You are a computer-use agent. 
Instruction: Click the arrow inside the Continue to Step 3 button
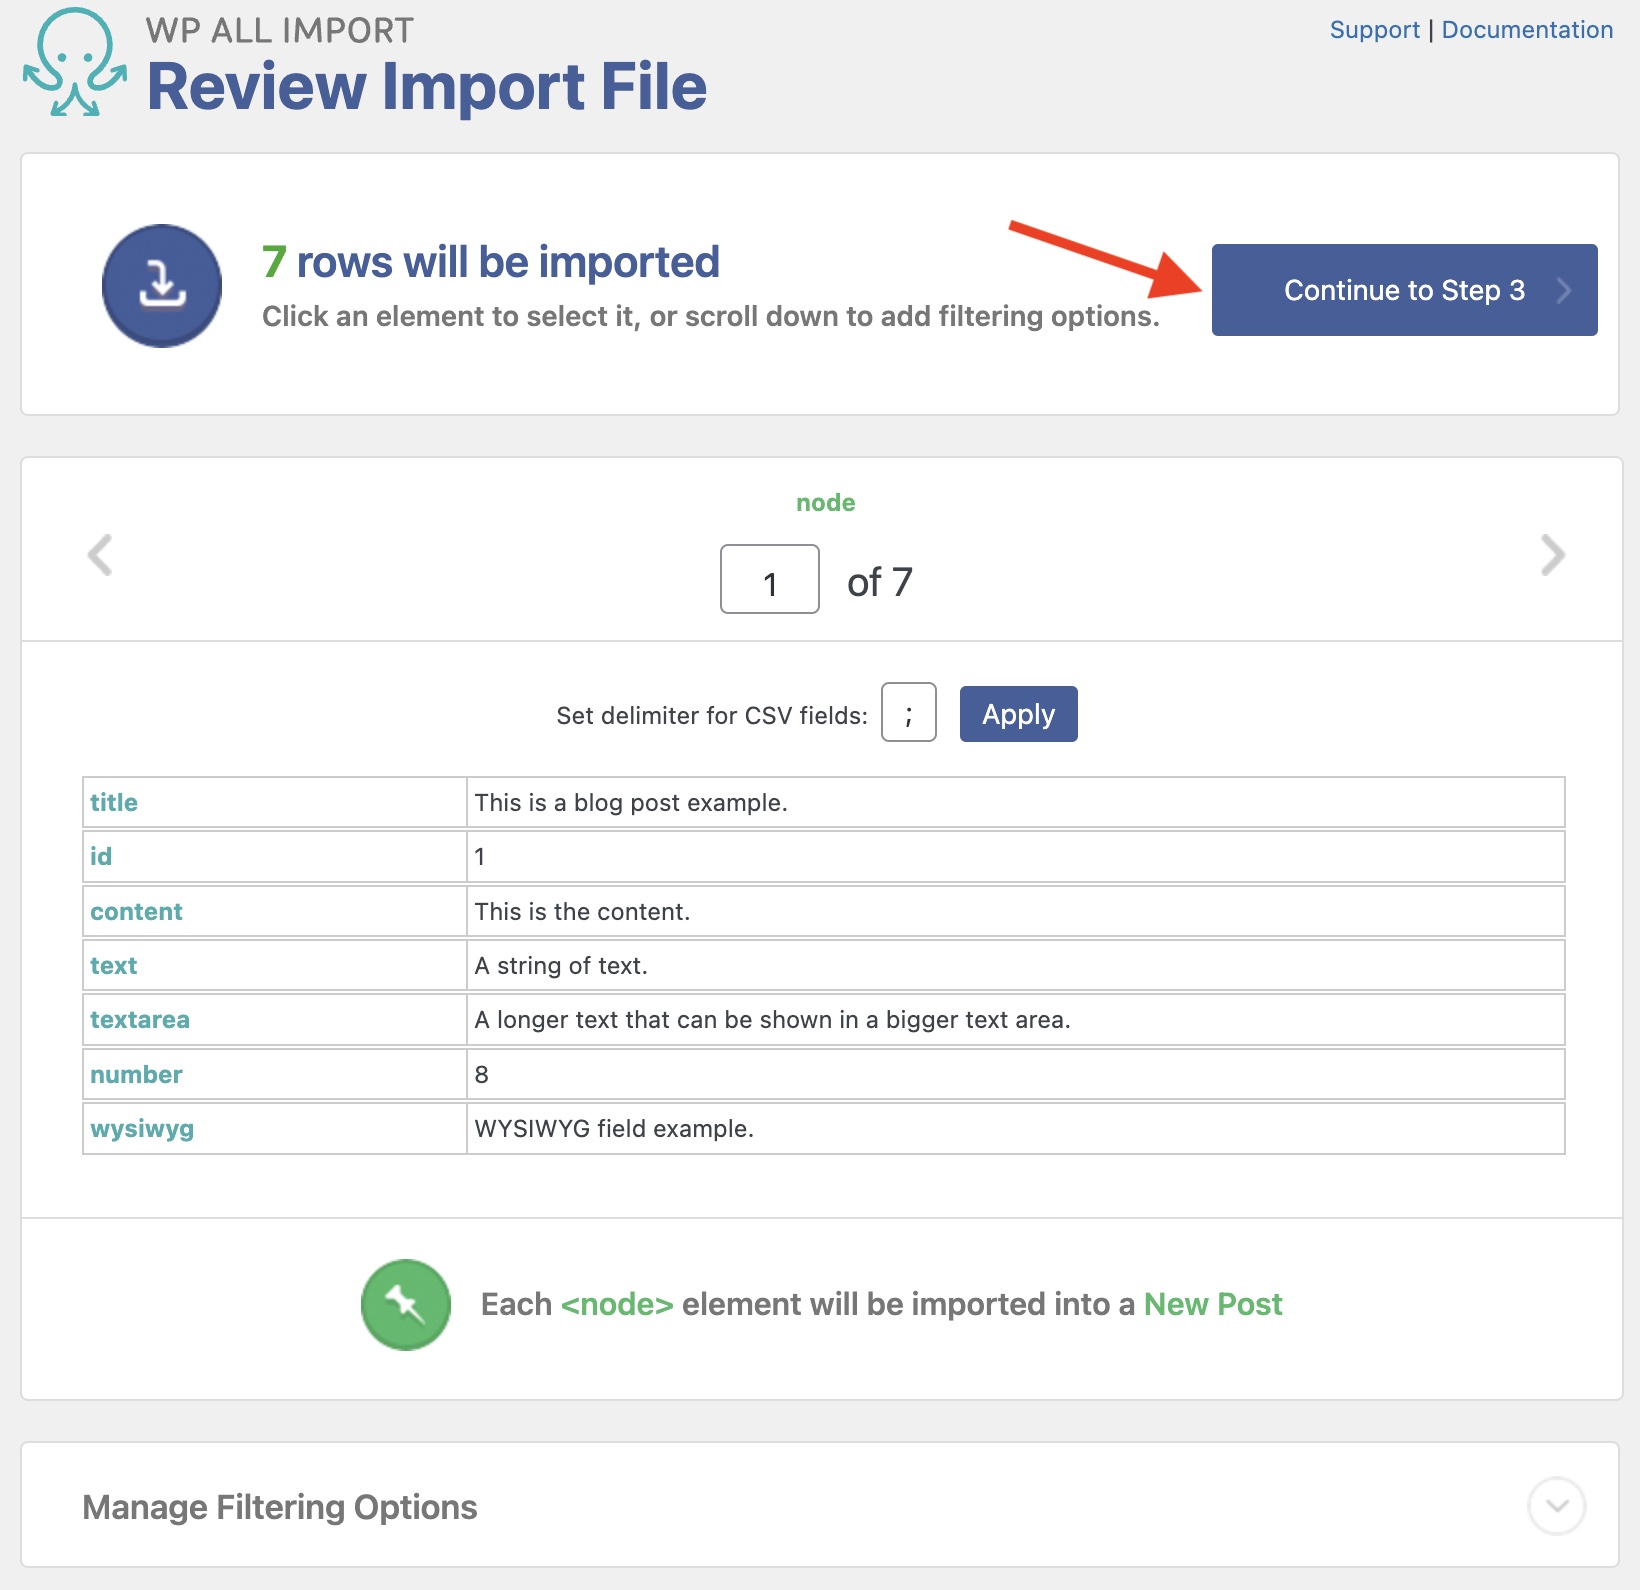click(x=1563, y=290)
